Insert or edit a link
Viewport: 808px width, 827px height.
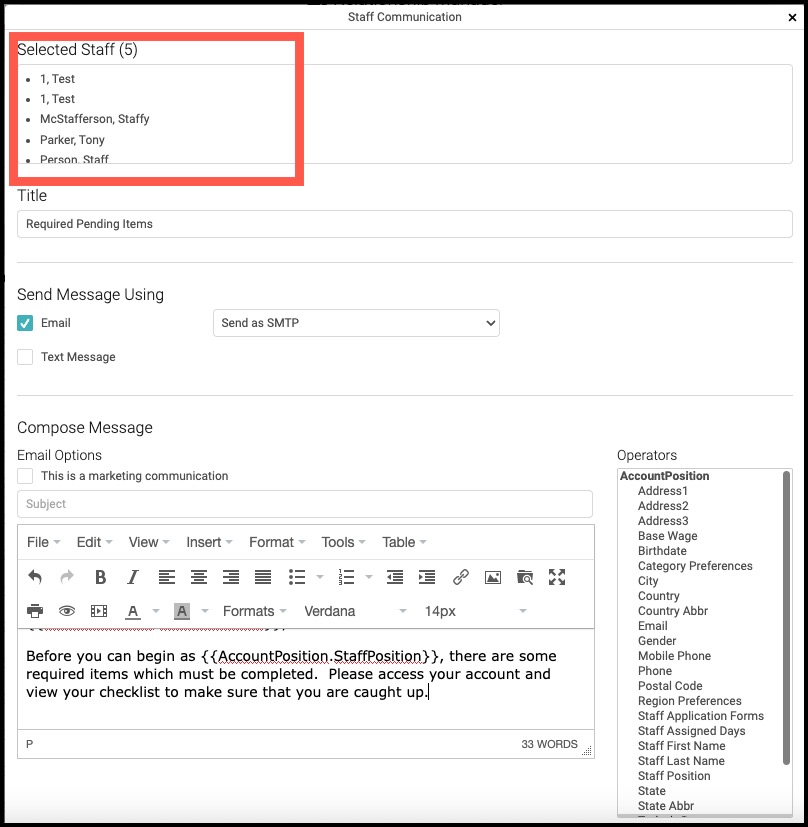point(461,577)
